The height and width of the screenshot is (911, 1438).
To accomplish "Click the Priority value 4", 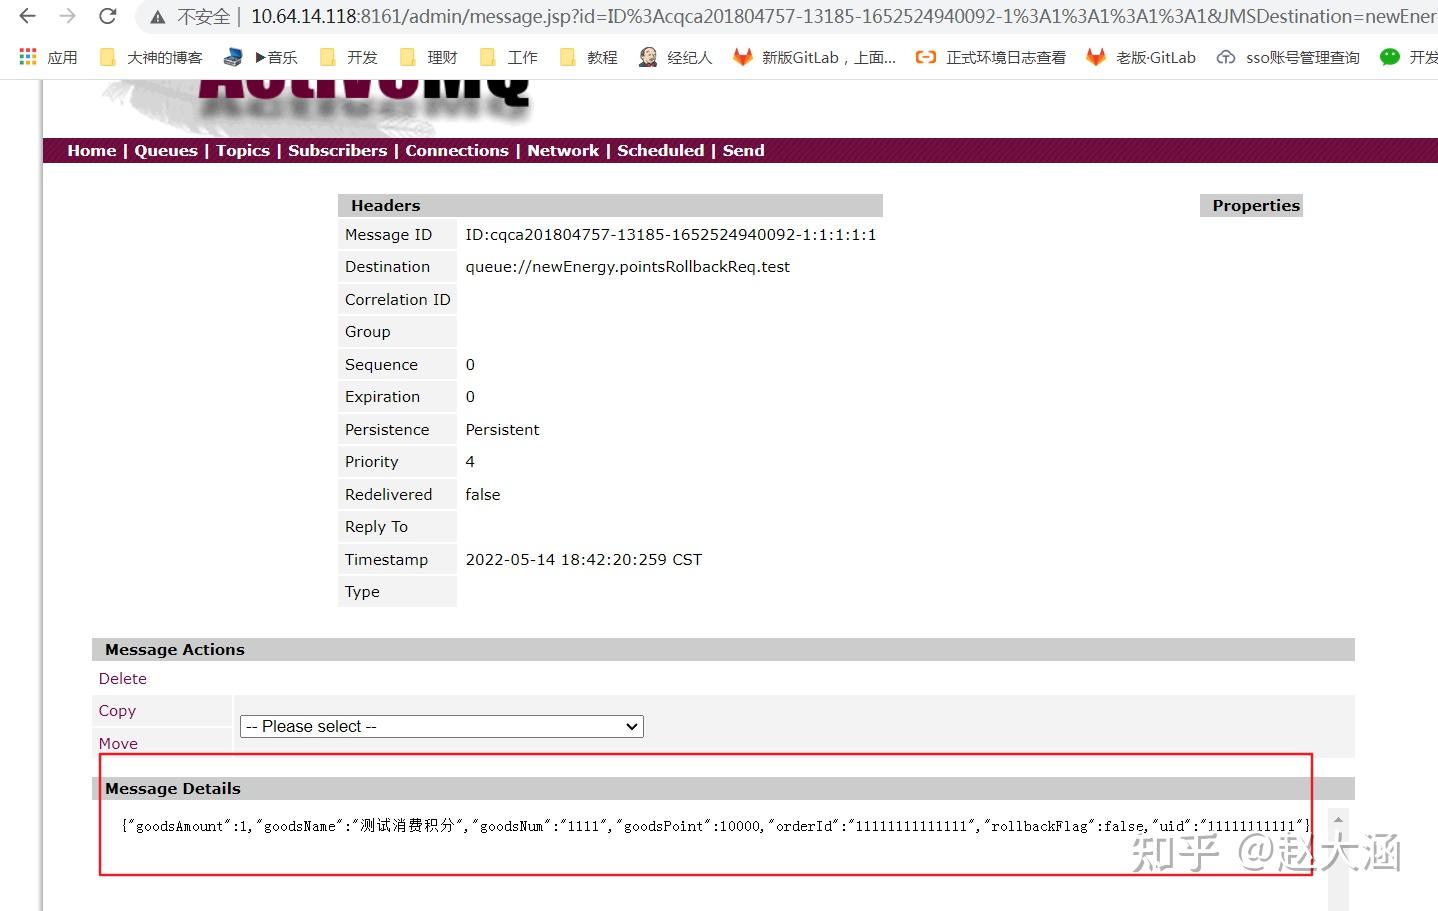I will [470, 461].
